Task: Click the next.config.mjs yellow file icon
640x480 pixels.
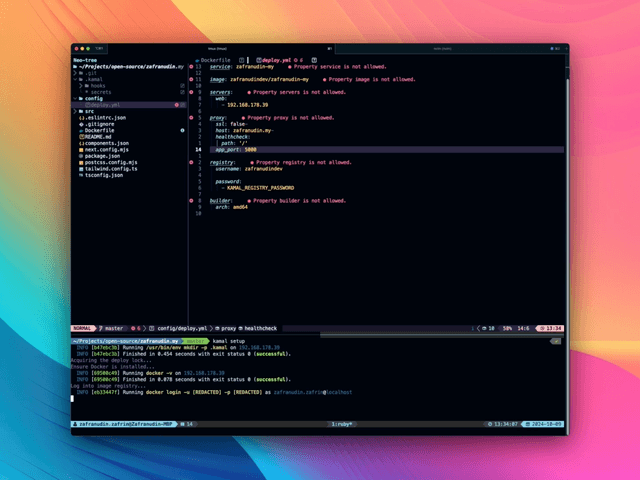Action: 81,150
